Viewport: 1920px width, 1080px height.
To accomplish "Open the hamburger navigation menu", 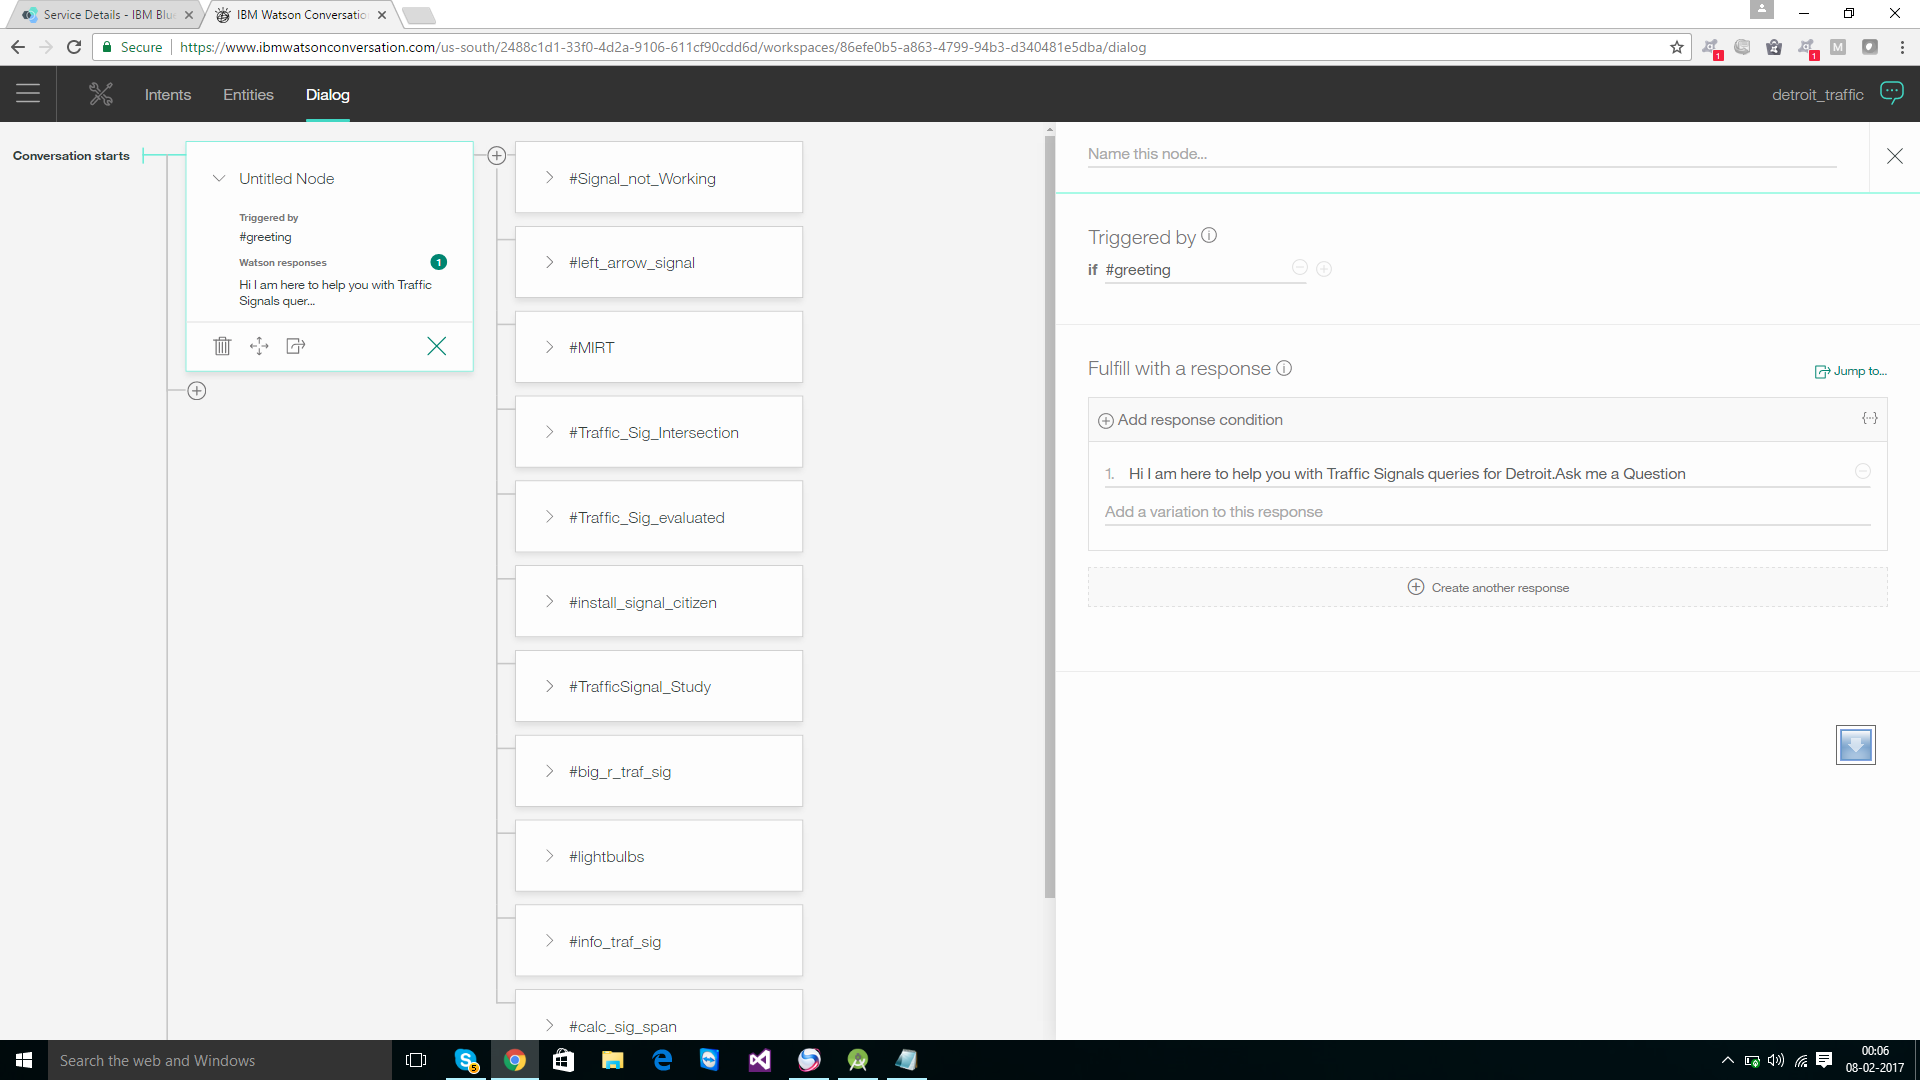I will pos(28,94).
